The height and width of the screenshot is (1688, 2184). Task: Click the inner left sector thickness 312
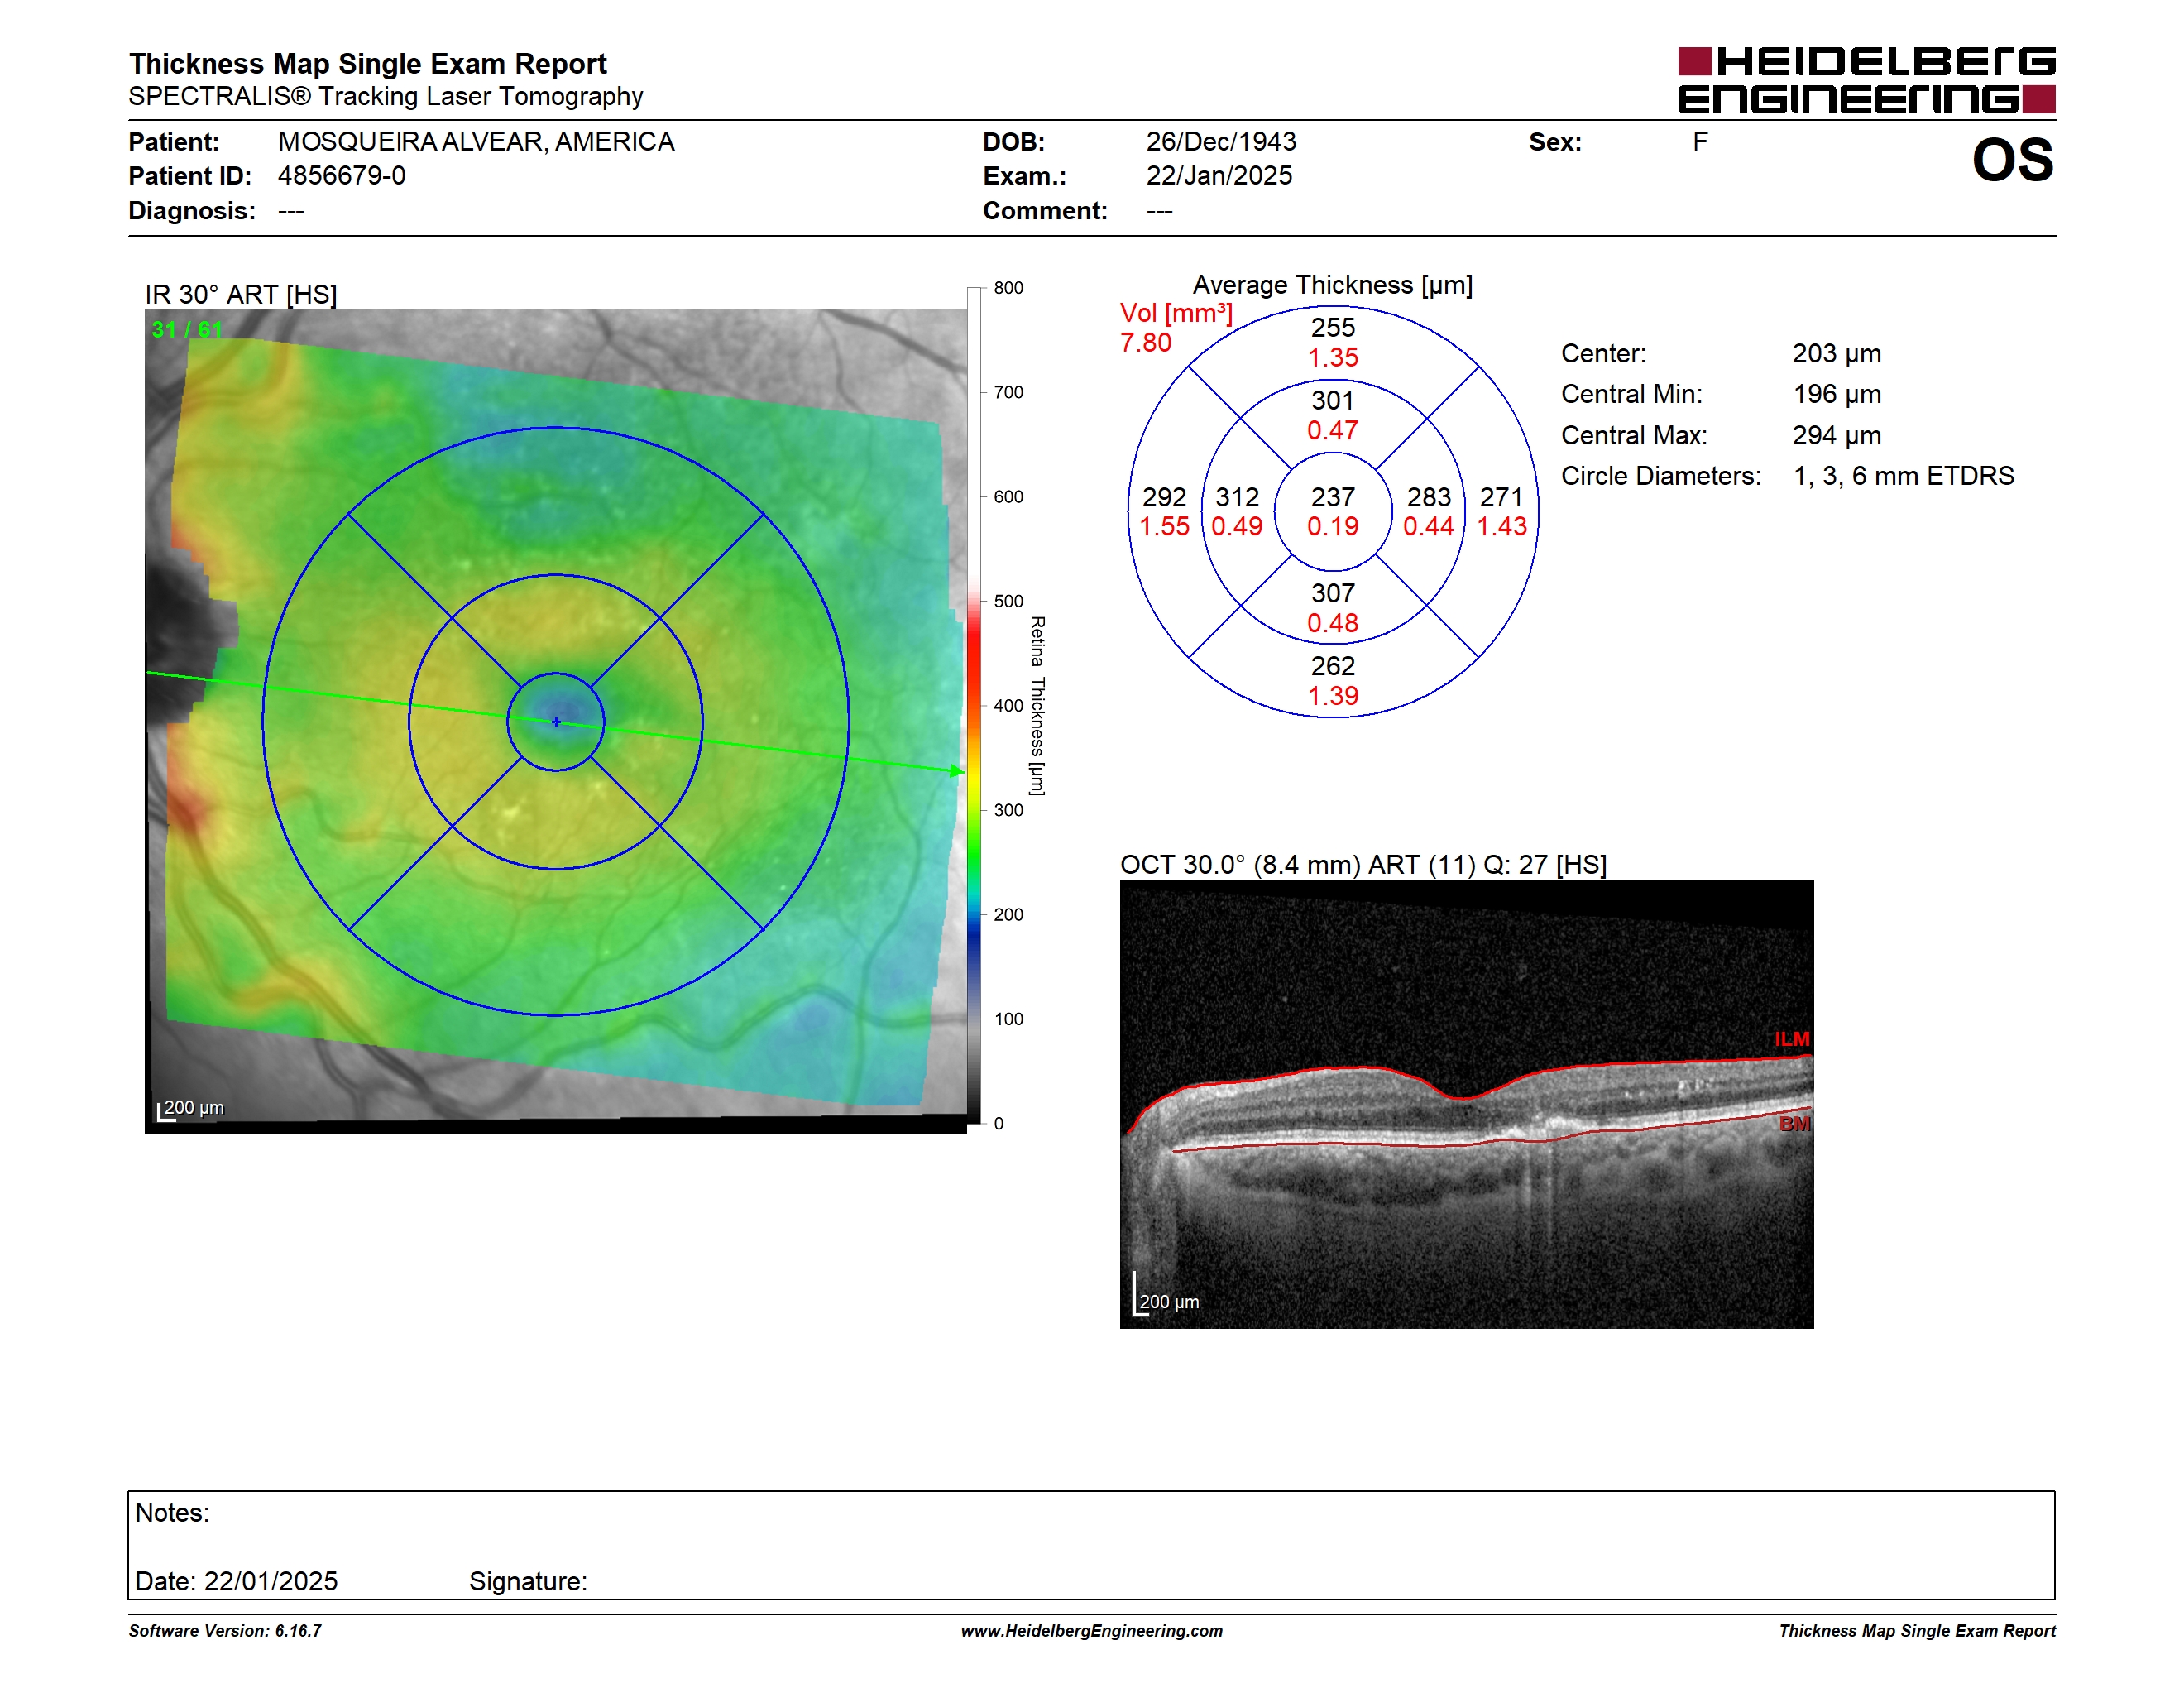click(x=1237, y=497)
